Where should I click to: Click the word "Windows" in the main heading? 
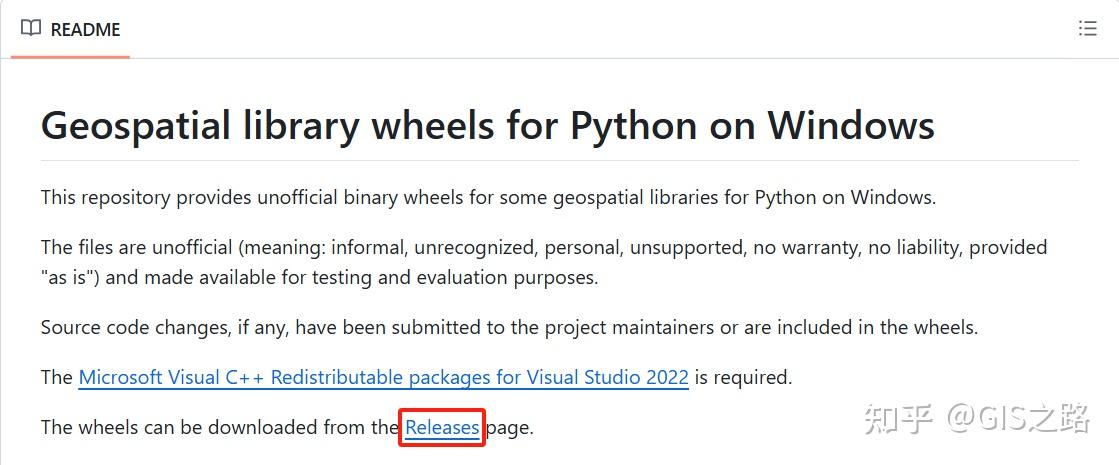click(x=850, y=127)
